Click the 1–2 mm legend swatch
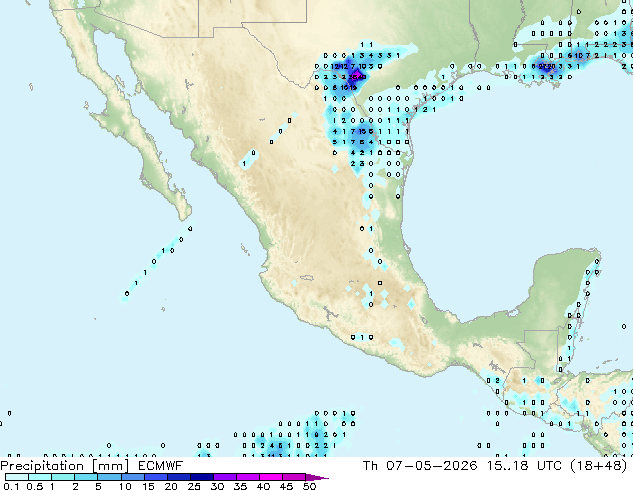The height and width of the screenshot is (490, 634). pos(63,477)
